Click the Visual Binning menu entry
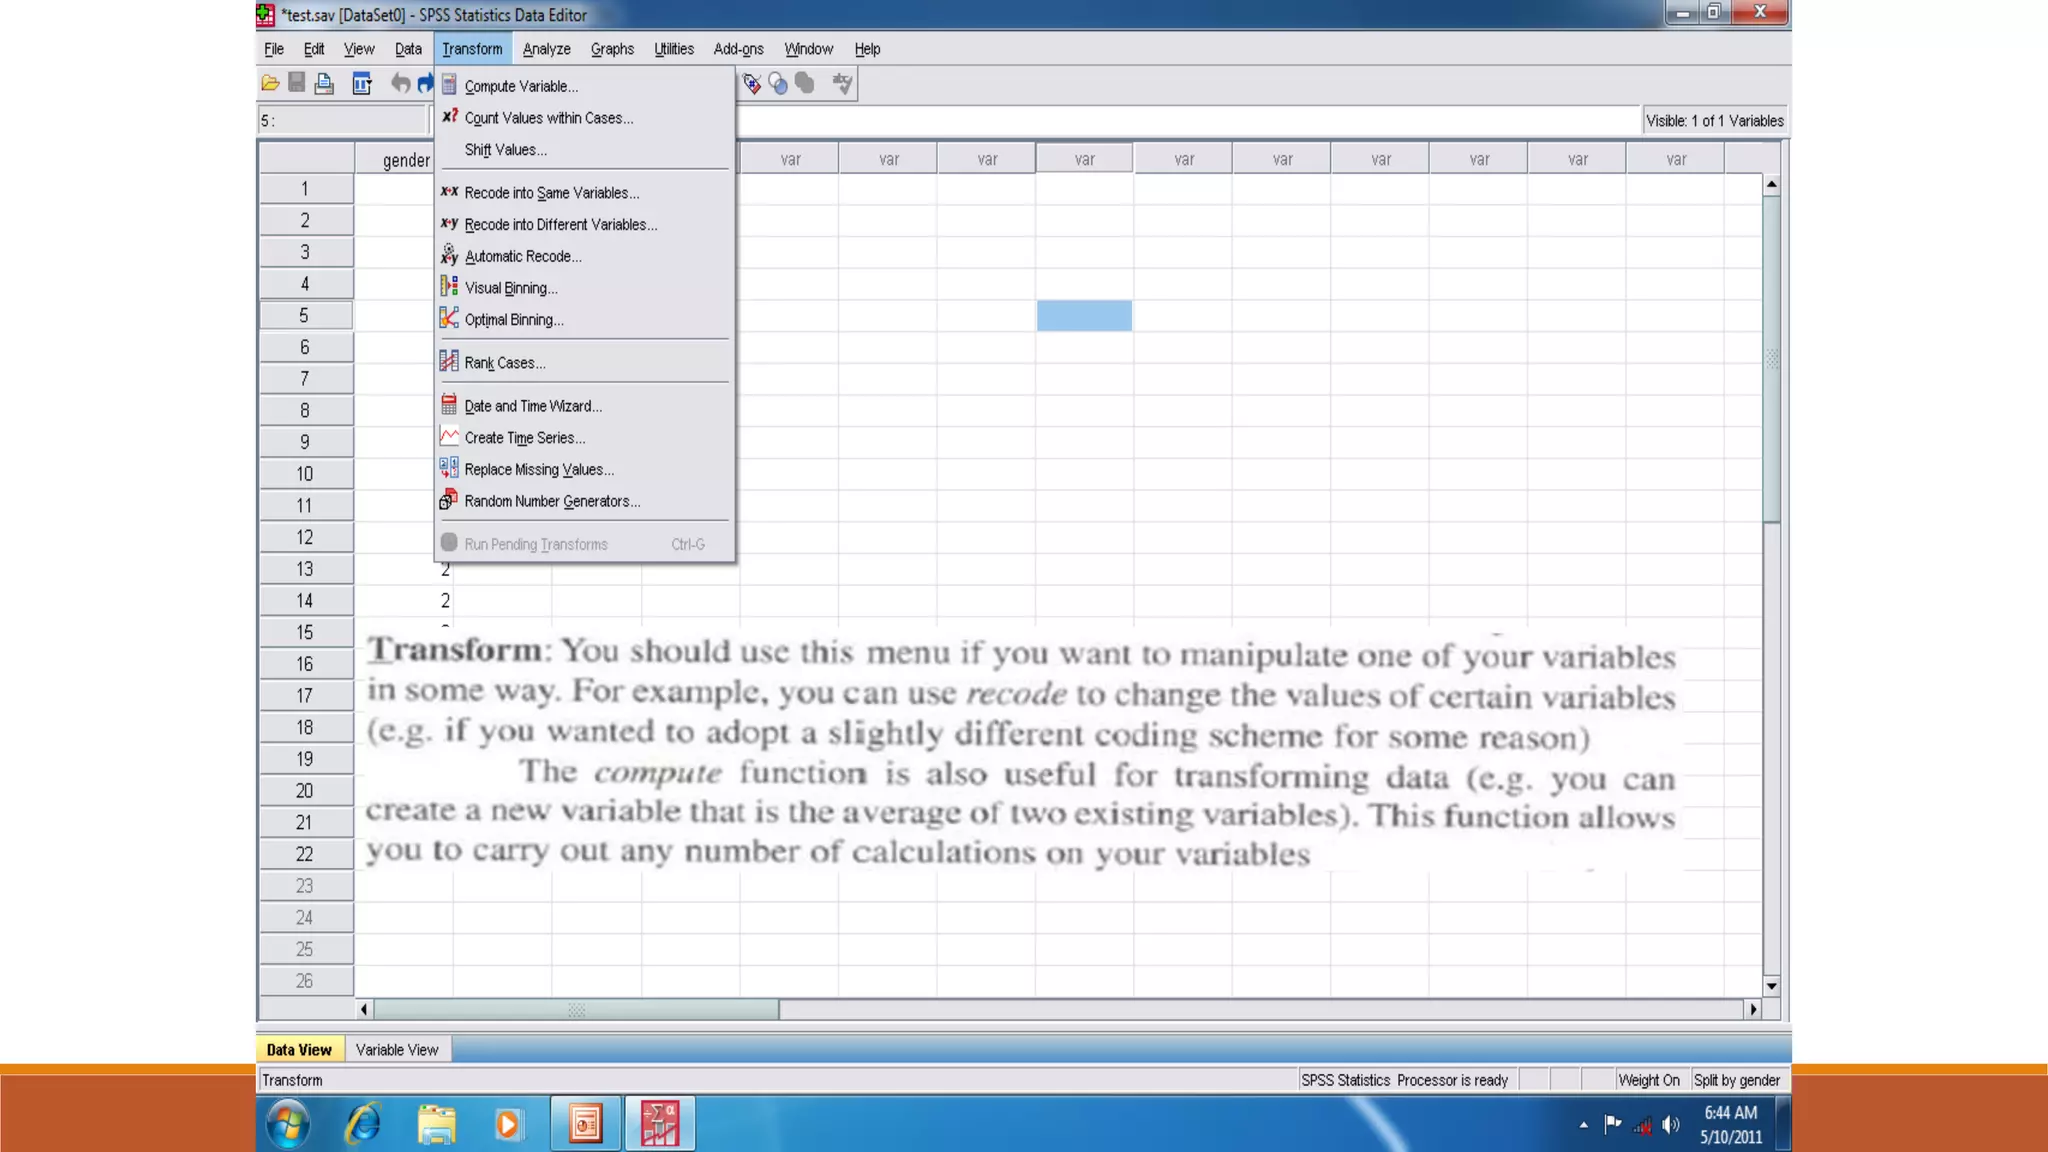The image size is (2048, 1152). click(511, 288)
